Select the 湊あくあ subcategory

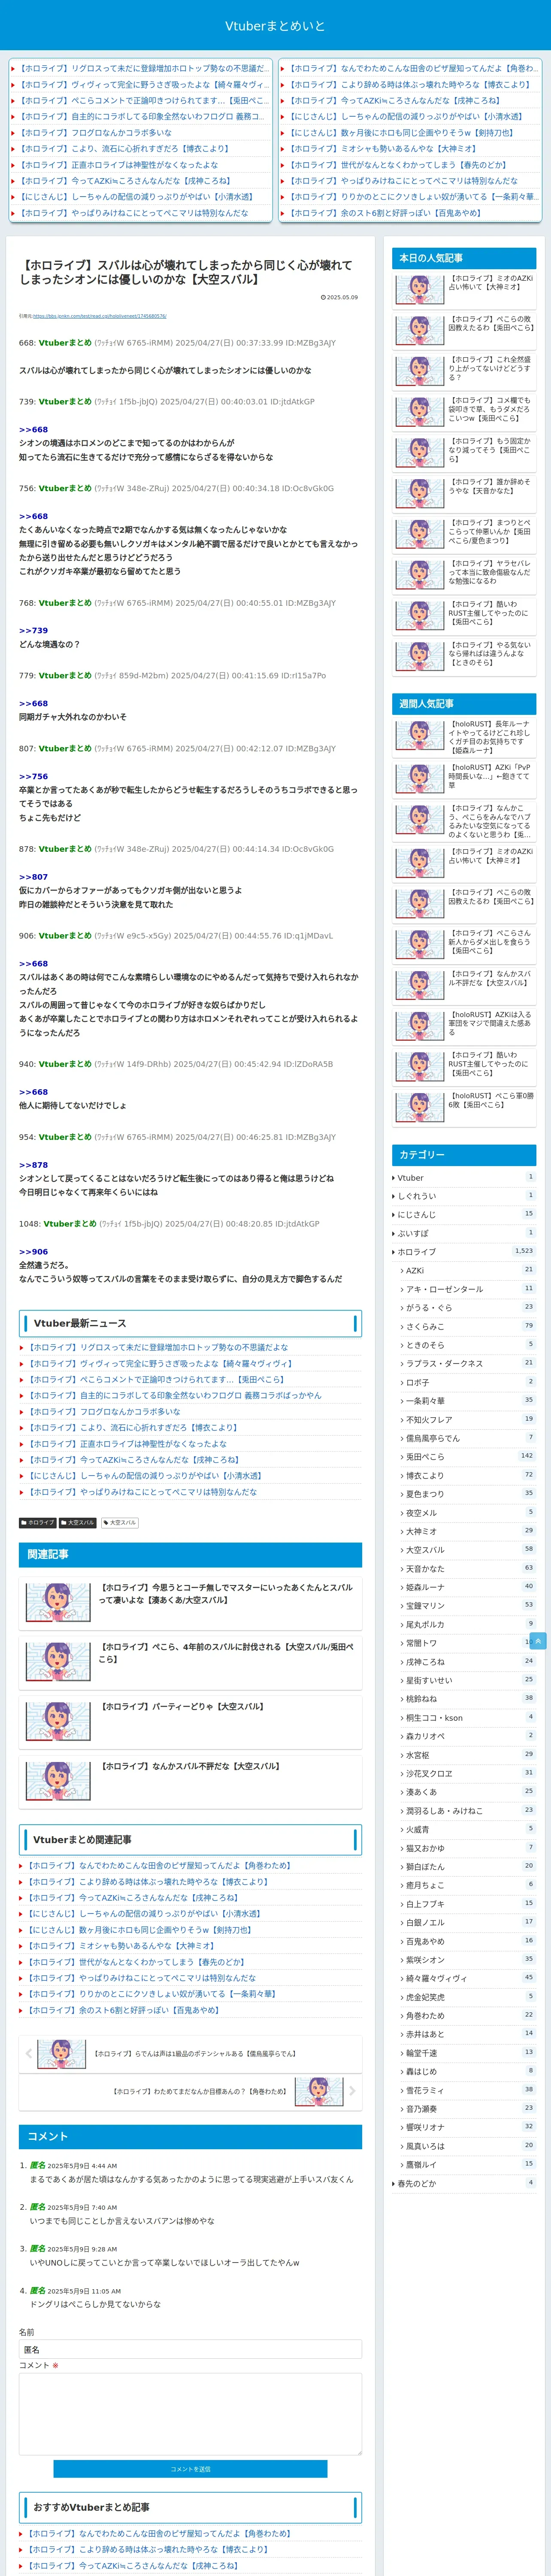(x=468, y=1792)
